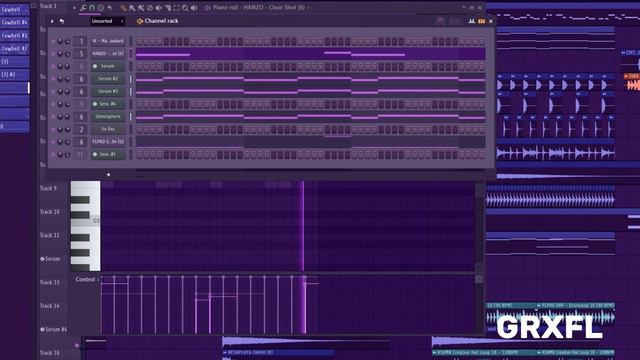Screen dimensions: 640x360
Task: Toggle the piano roll snap magnet
Action: pyautogui.click(x=92, y=7)
